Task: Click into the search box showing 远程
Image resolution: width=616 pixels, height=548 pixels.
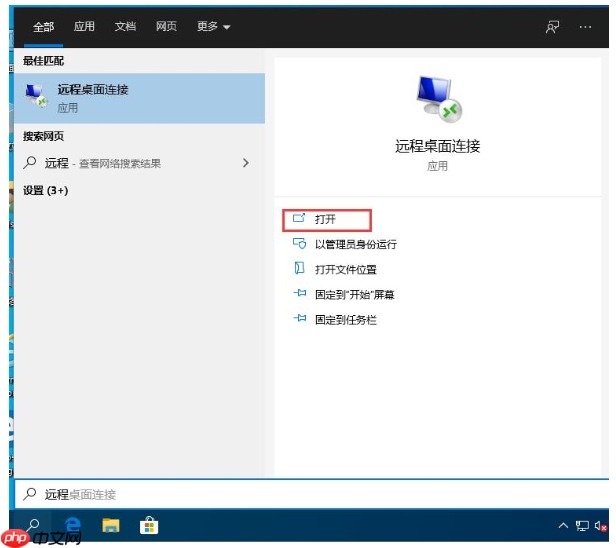Action: pyautogui.click(x=312, y=494)
